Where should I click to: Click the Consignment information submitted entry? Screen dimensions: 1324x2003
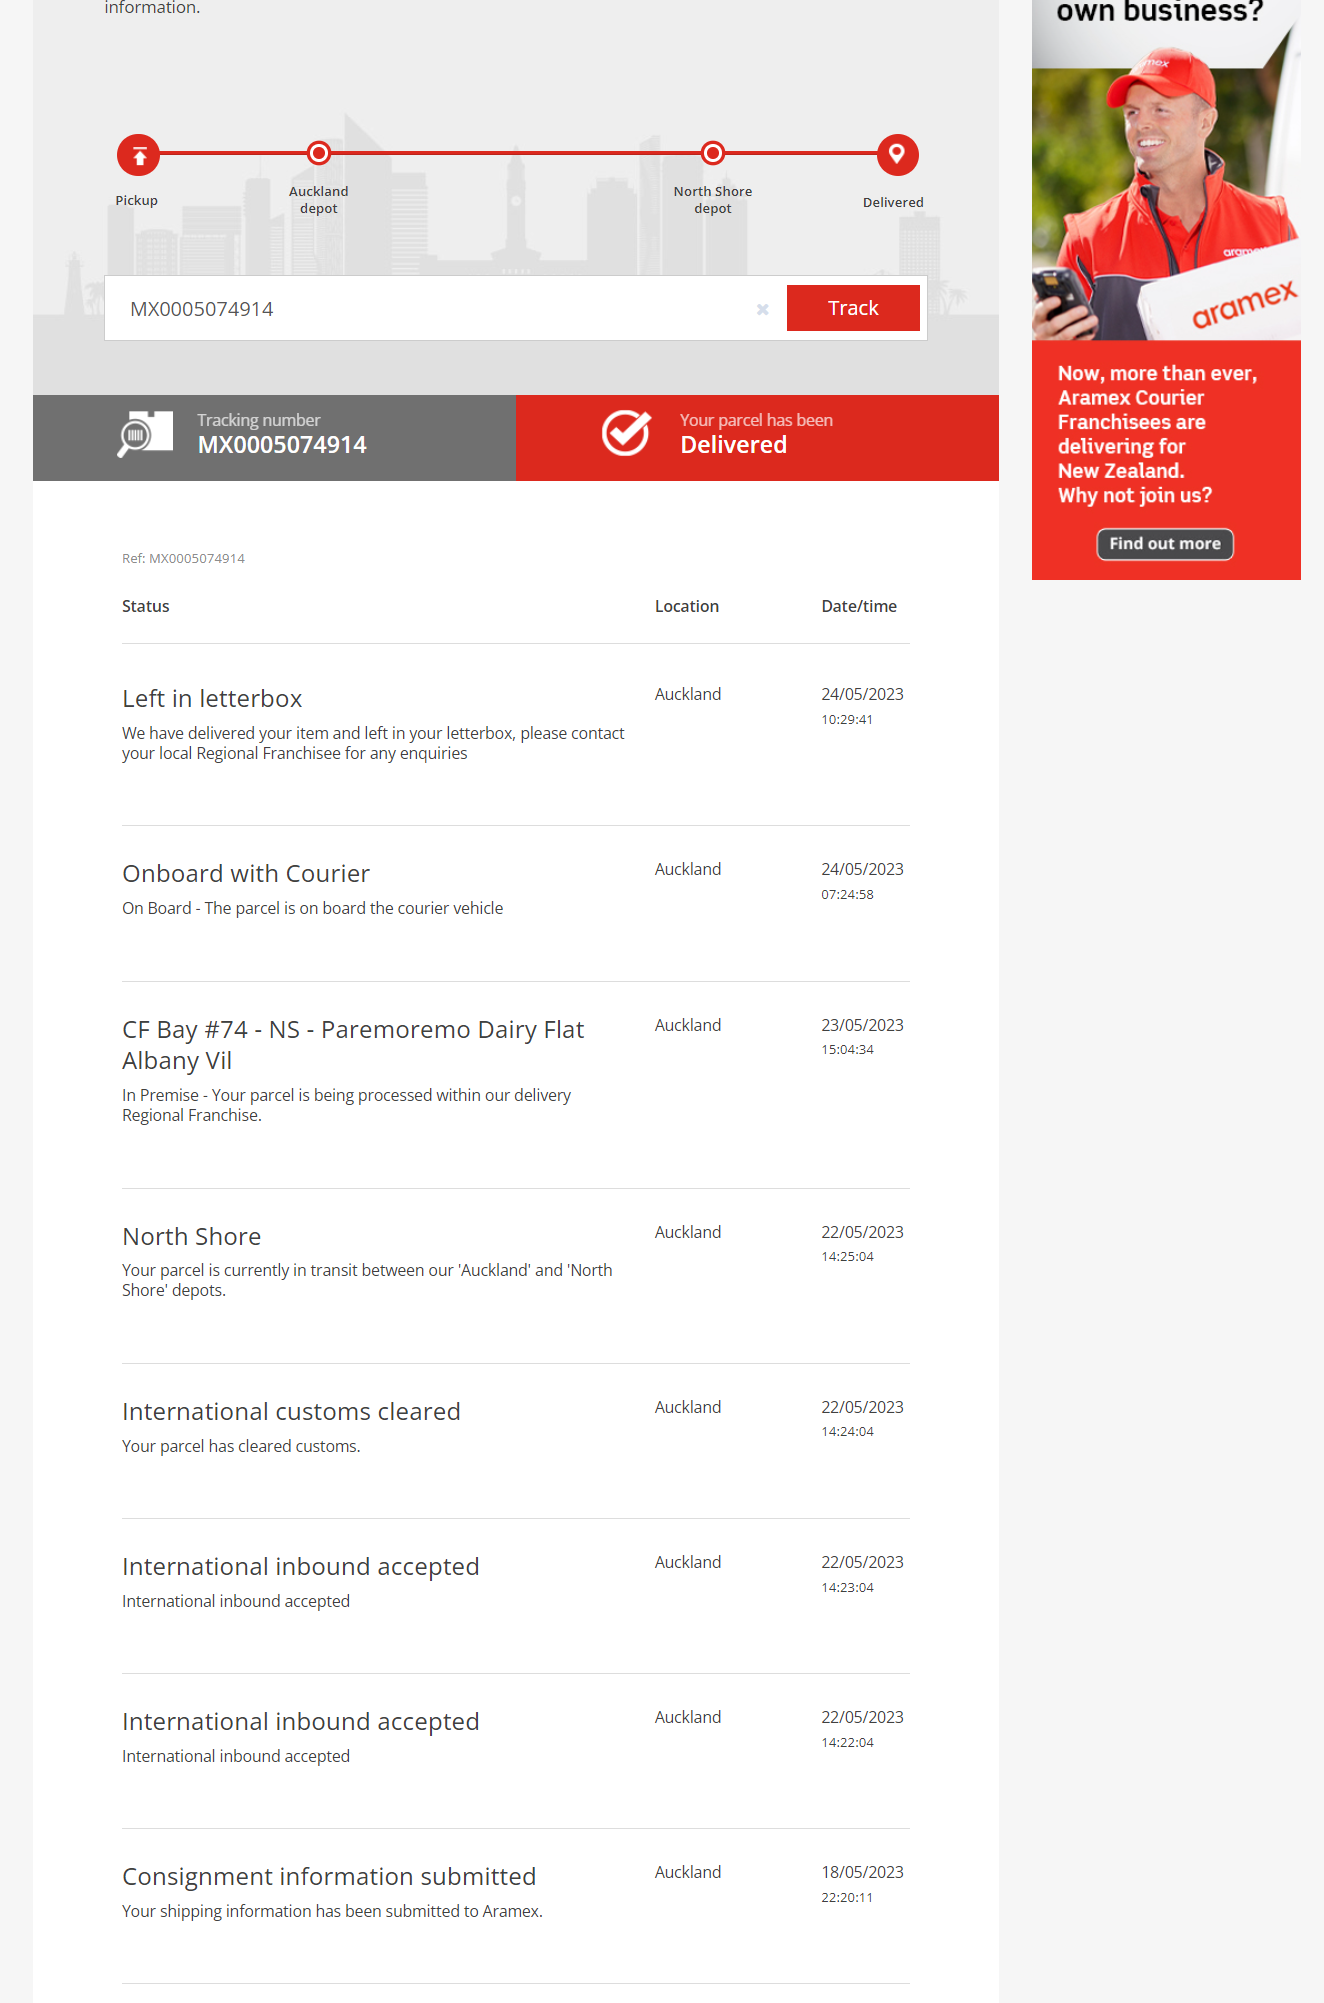click(329, 1876)
